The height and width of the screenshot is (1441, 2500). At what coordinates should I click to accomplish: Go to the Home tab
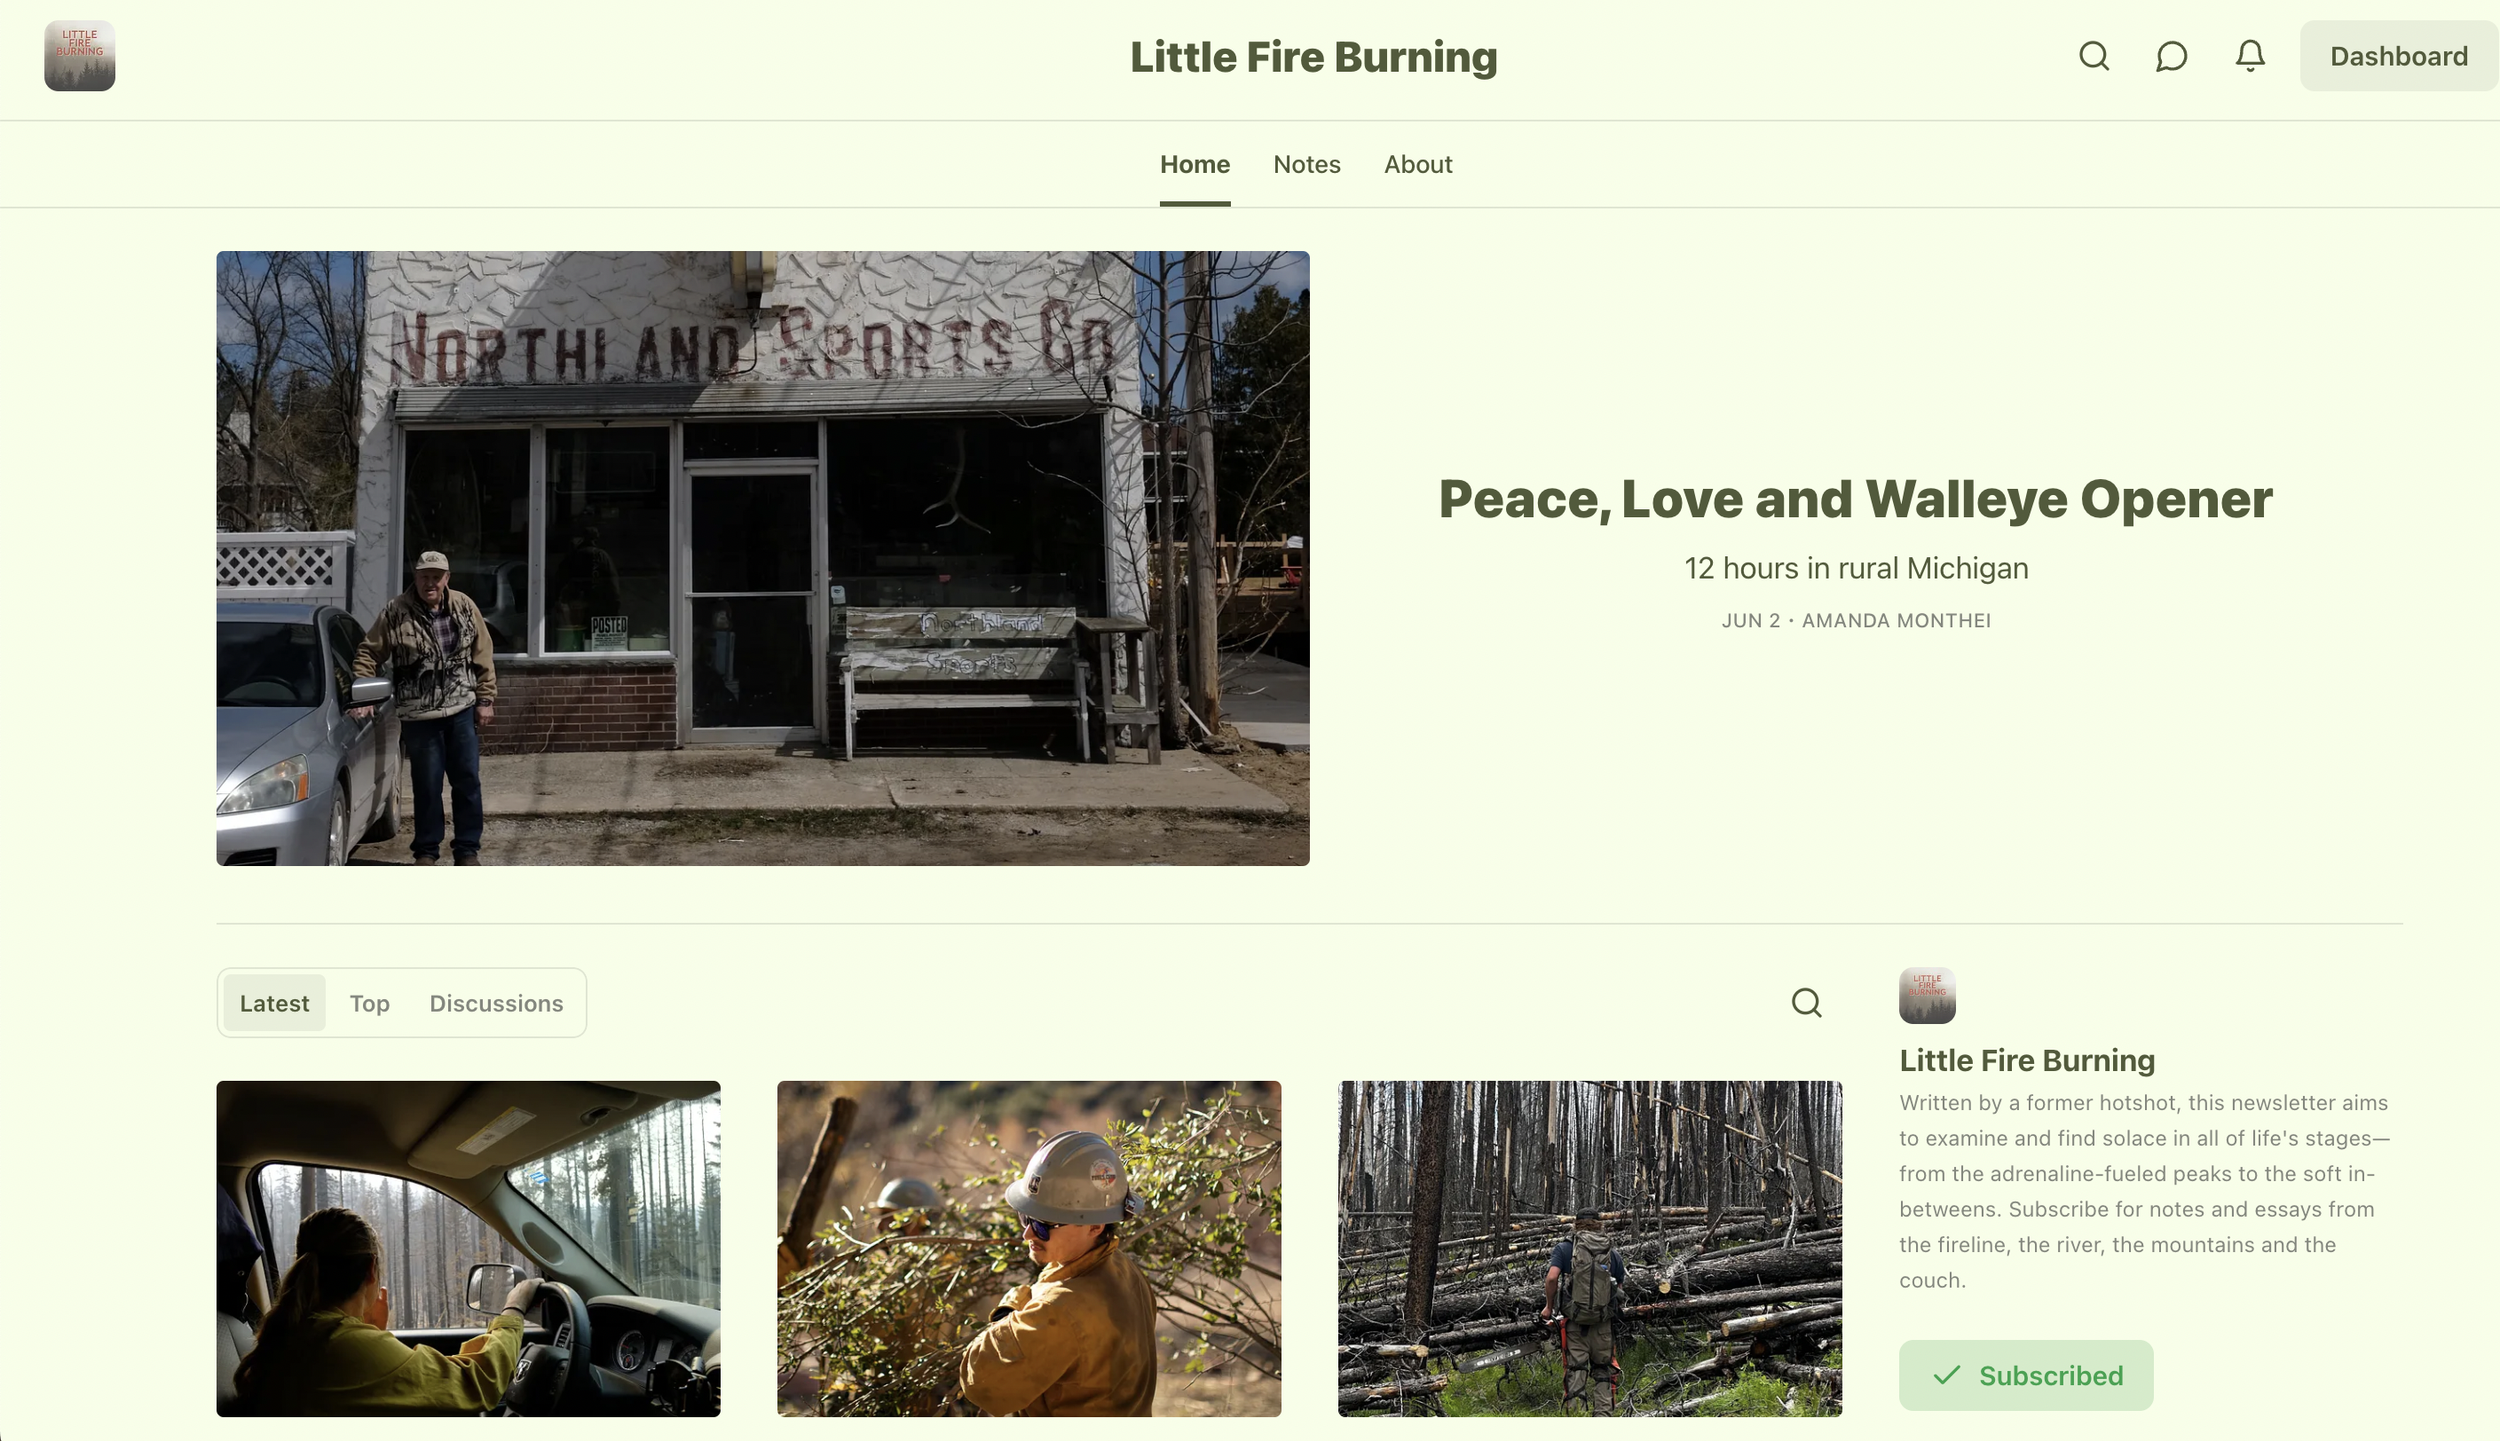[1195, 164]
